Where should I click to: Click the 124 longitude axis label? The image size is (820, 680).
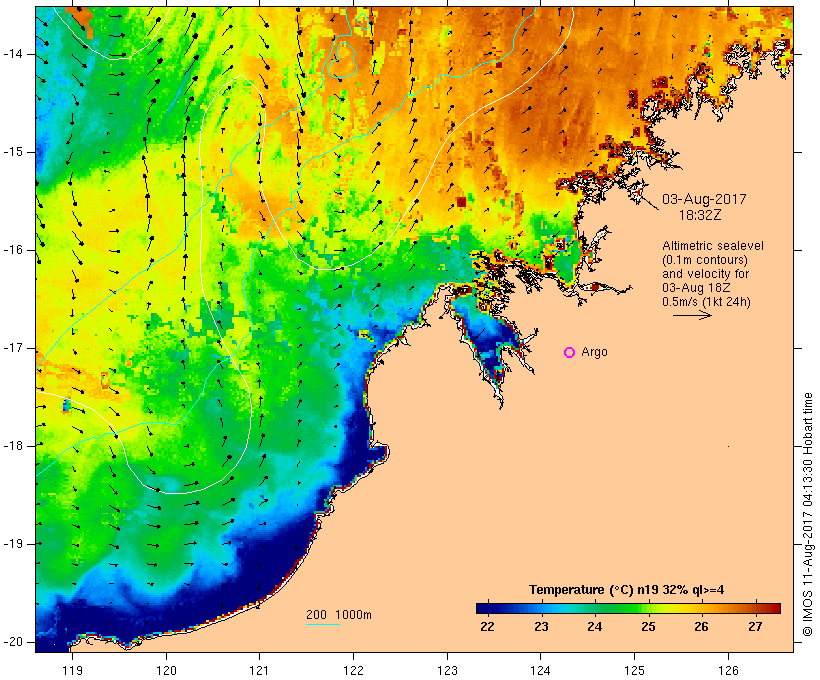(540, 670)
